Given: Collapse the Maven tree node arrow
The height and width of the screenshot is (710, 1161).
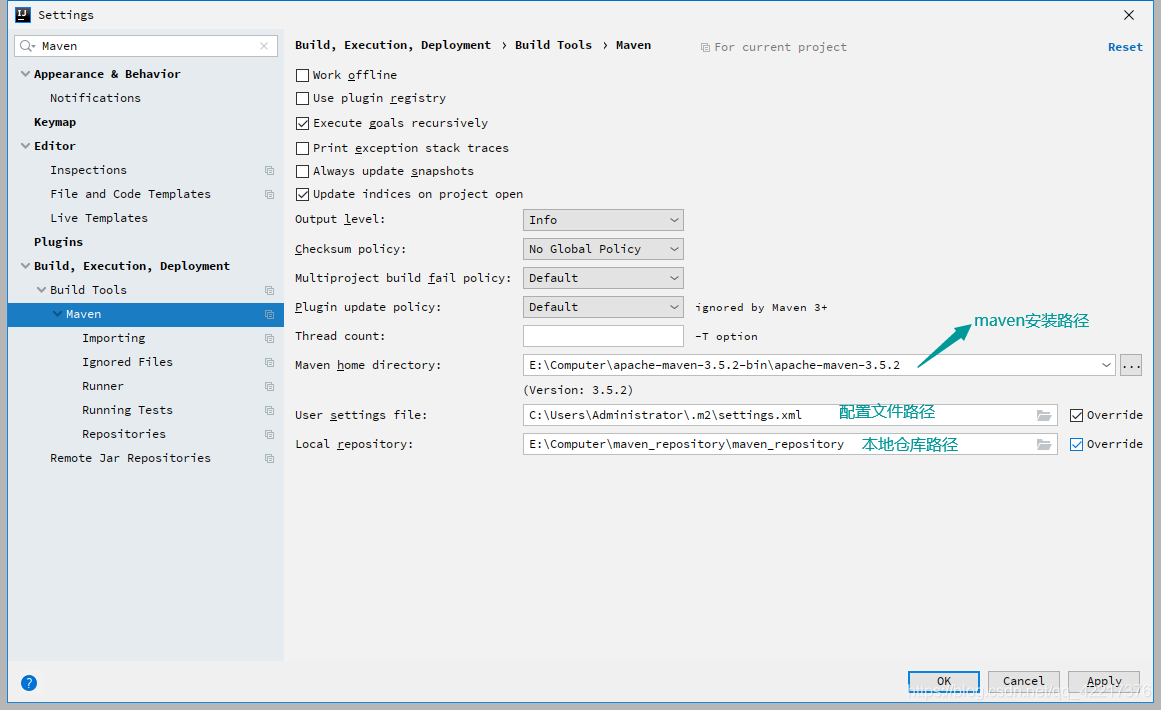Looking at the screenshot, I should pos(57,314).
